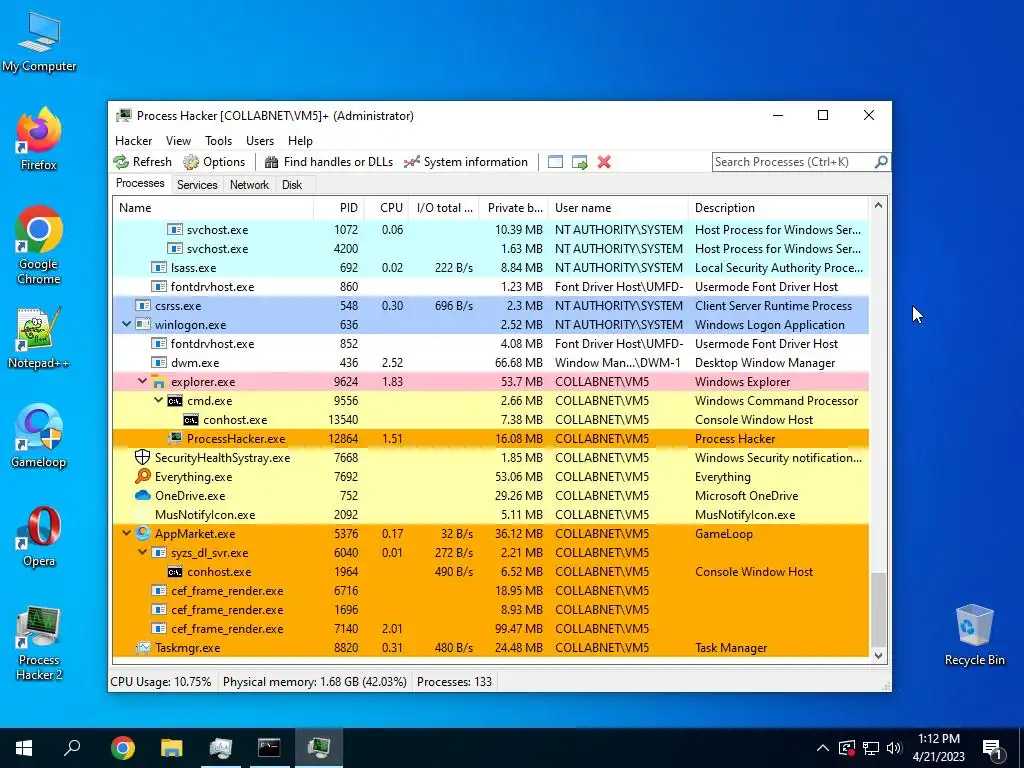1024x768 pixels.
Task: Open Find handles or DLLs
Action: [x=328, y=162]
